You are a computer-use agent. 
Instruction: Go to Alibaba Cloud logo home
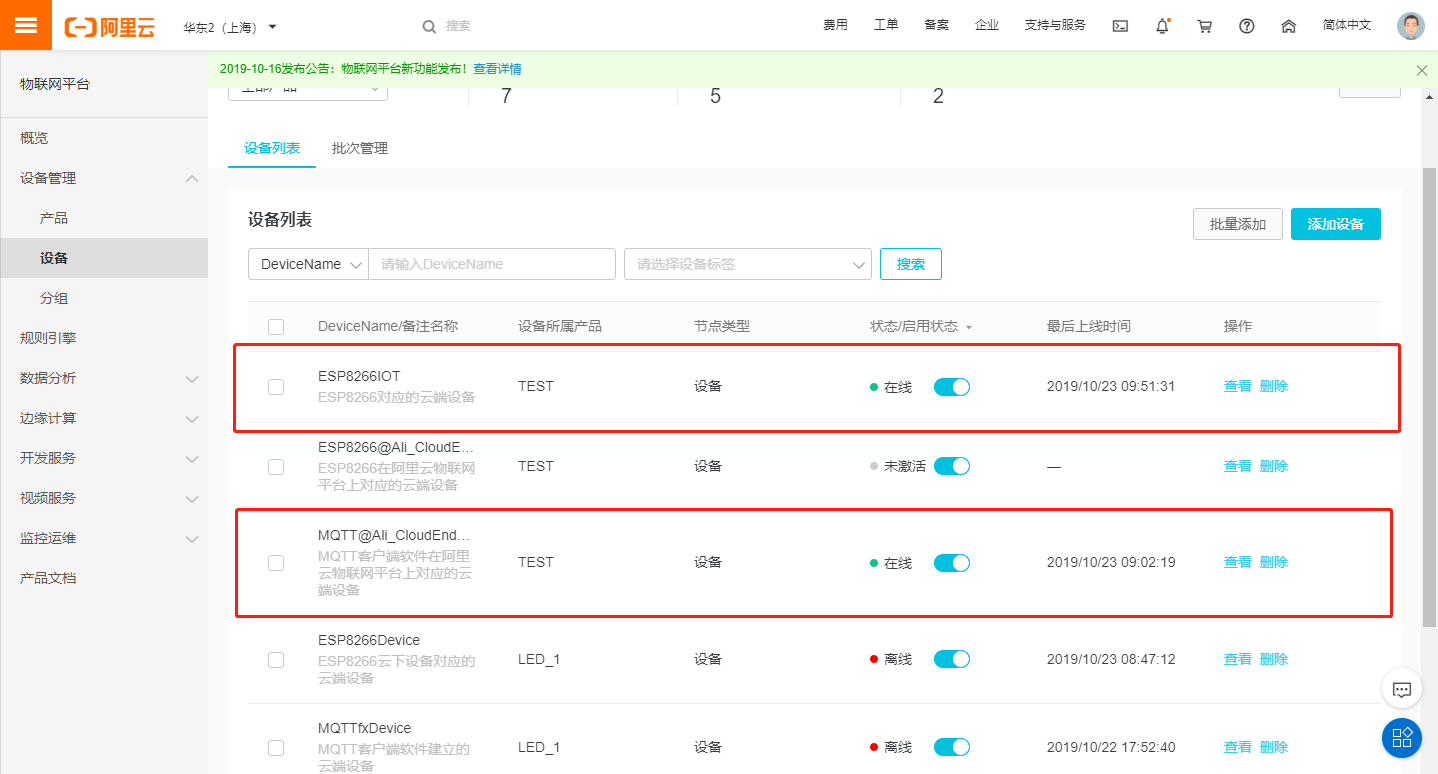click(x=109, y=27)
